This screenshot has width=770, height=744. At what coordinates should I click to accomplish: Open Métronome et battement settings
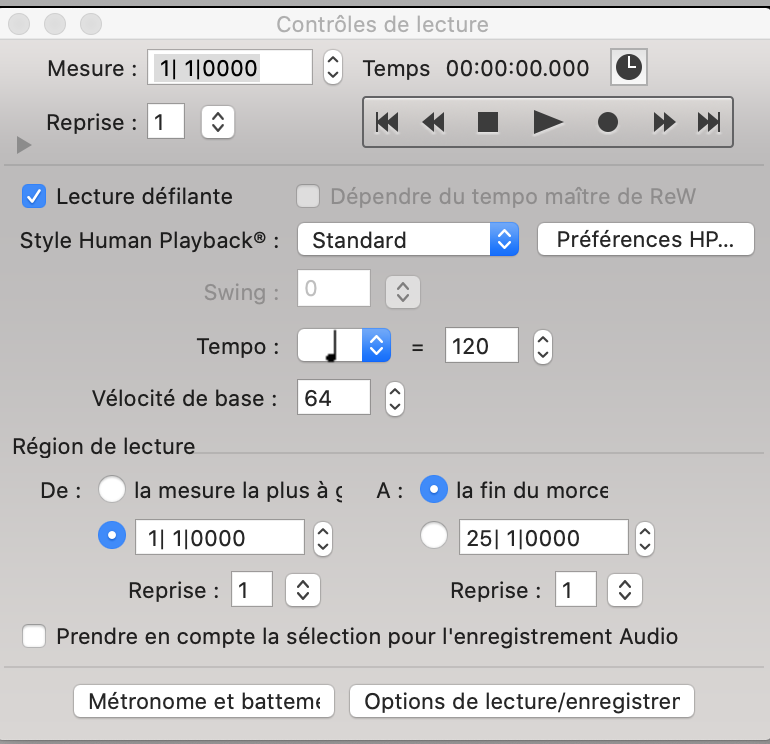point(204,701)
